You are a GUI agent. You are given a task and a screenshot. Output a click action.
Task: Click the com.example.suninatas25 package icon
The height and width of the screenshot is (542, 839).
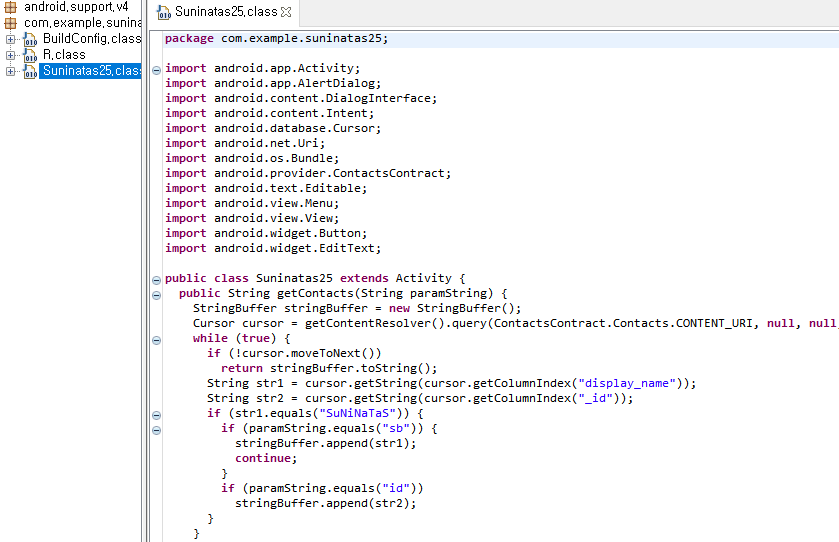[x=10, y=23]
